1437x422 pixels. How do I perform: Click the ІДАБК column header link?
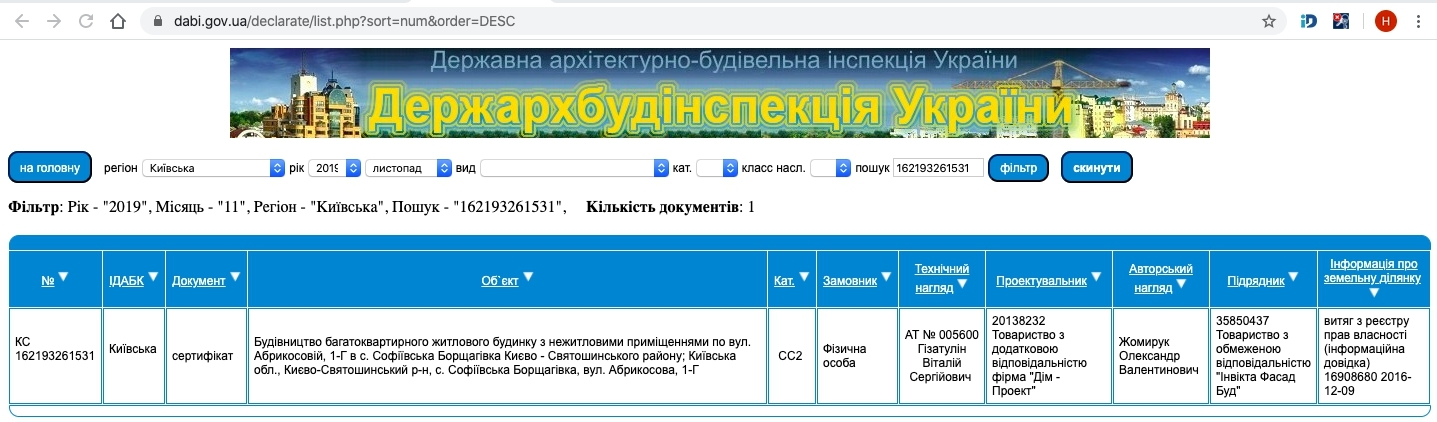pos(126,281)
